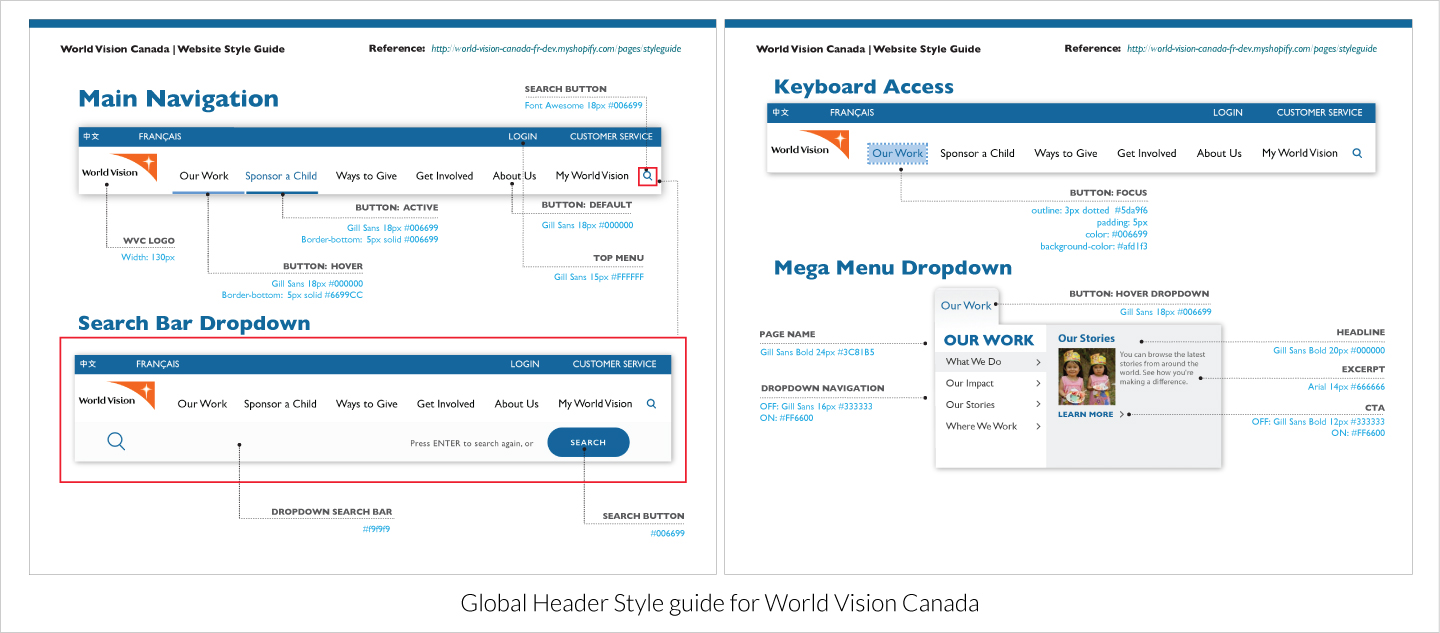The width and height of the screenshot is (1440, 633).
Task: Open the Our Stories submenu arrow in mega menu
Action: [1038, 405]
